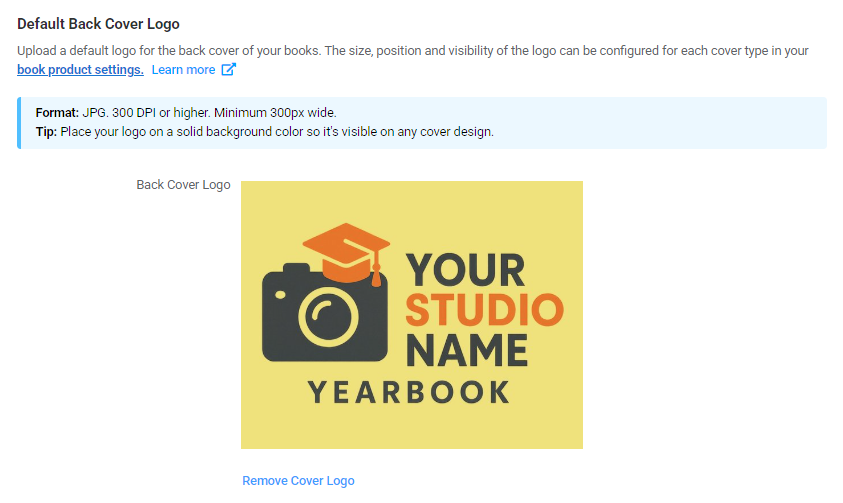Click the small flash dot on the camera

click(x=280, y=294)
